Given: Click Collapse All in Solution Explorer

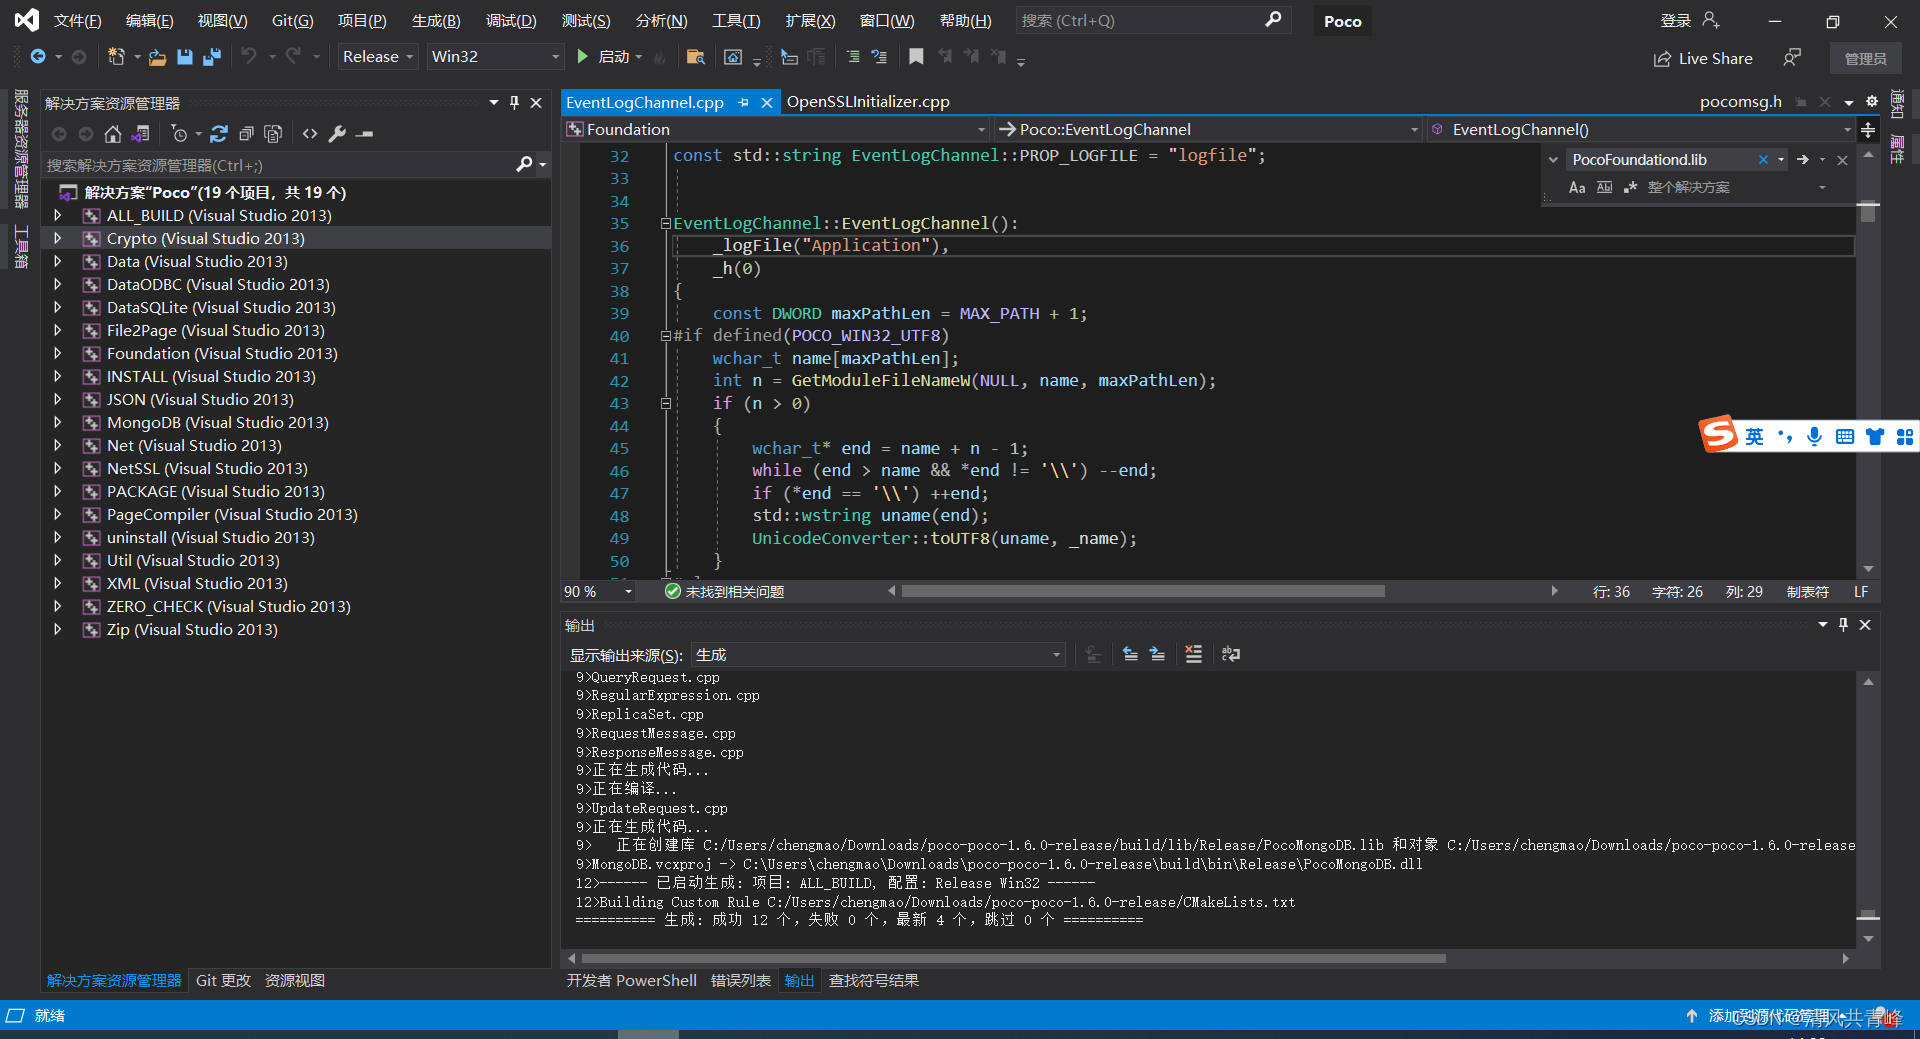Looking at the screenshot, I should point(246,133).
